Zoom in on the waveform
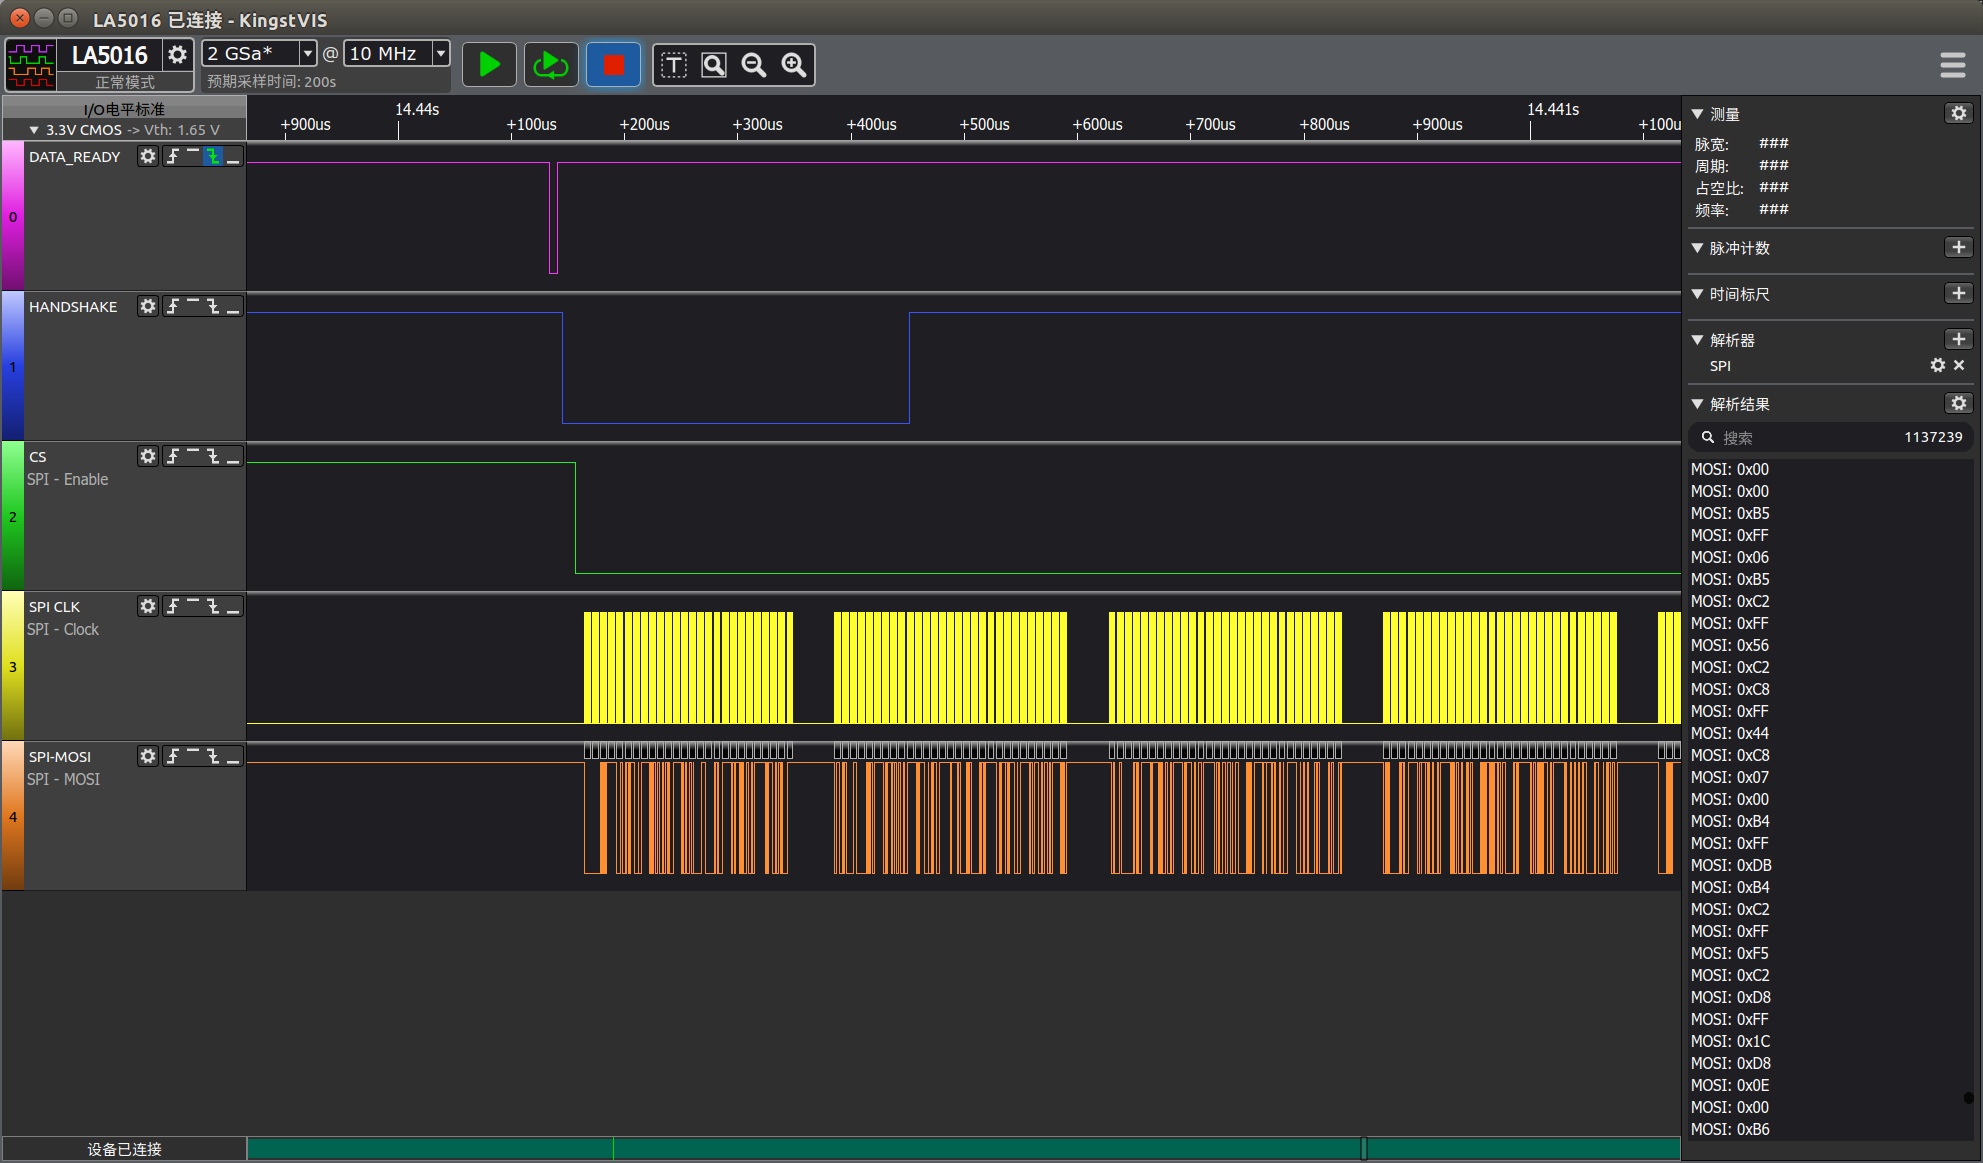Screen dimensions: 1983x1163 pyautogui.click(x=794, y=65)
